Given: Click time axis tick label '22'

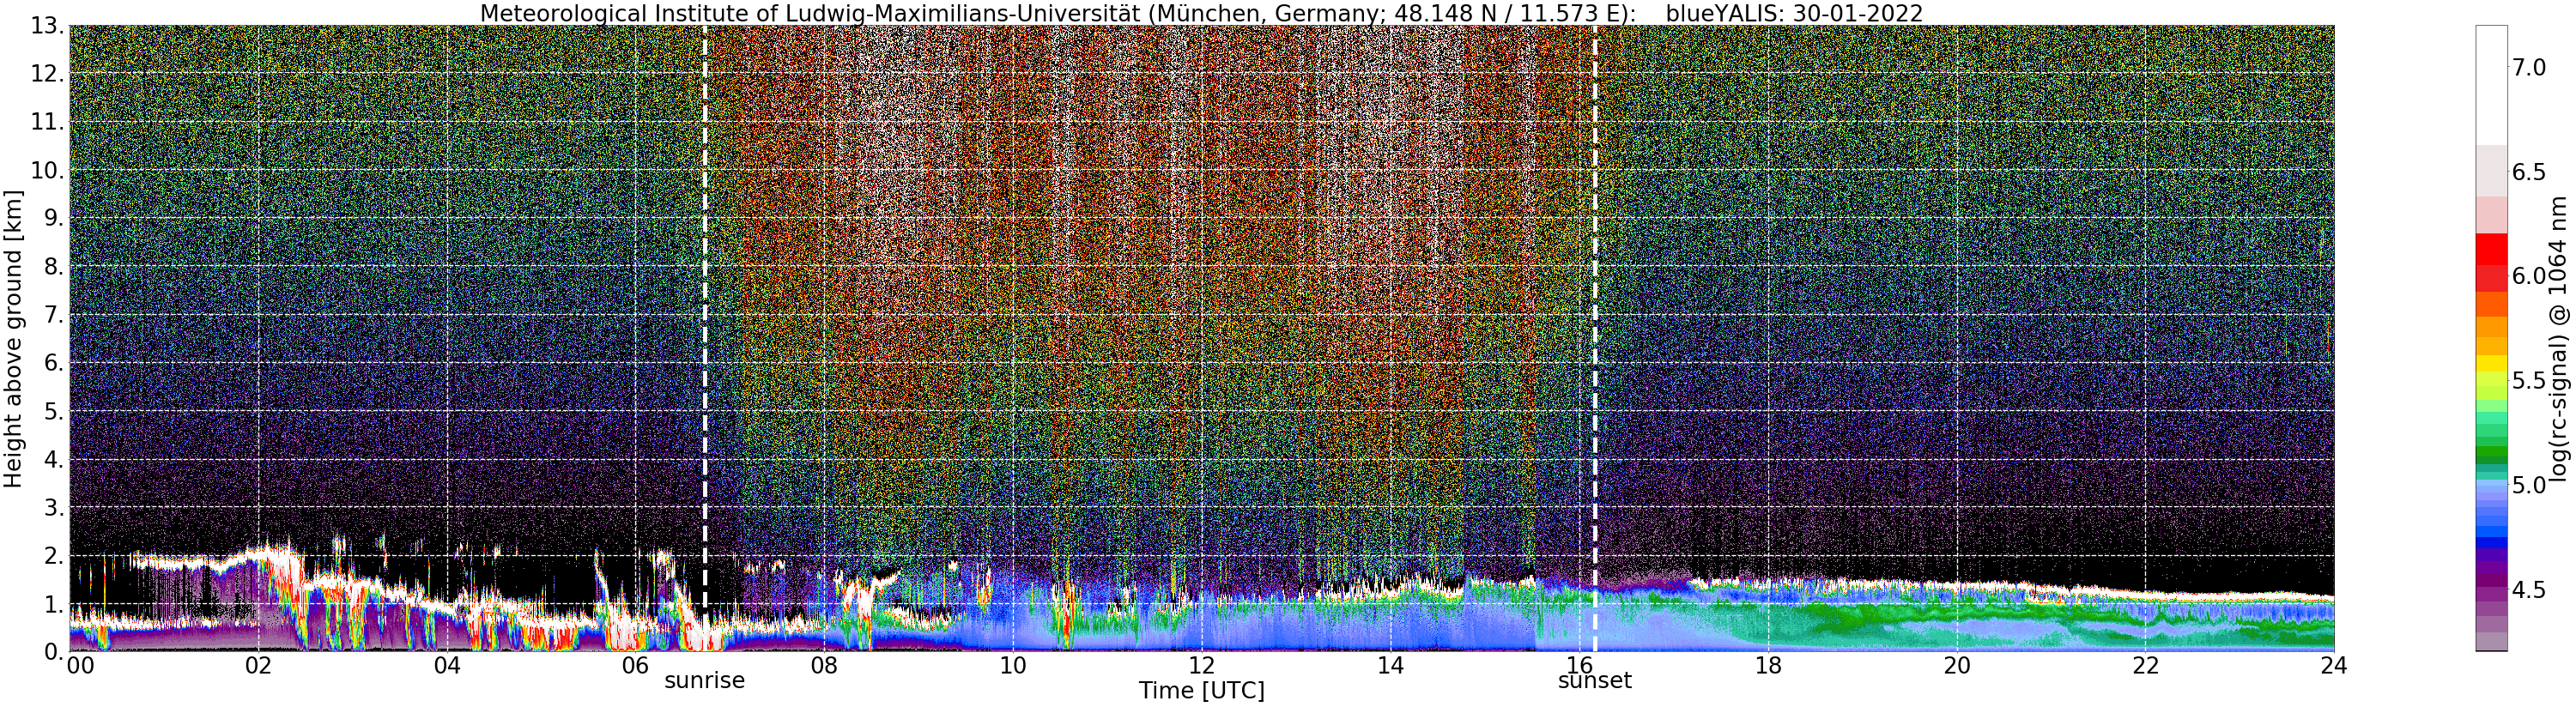Looking at the screenshot, I should [x=2145, y=666].
